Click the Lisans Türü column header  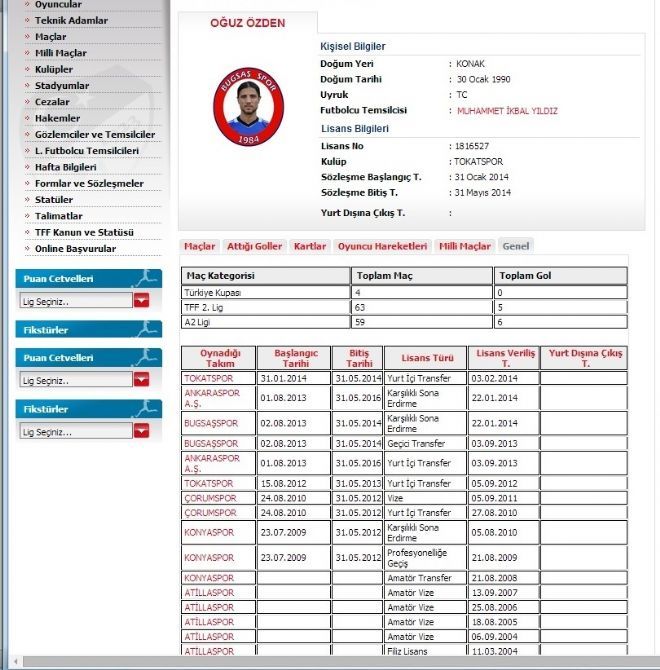pos(425,358)
